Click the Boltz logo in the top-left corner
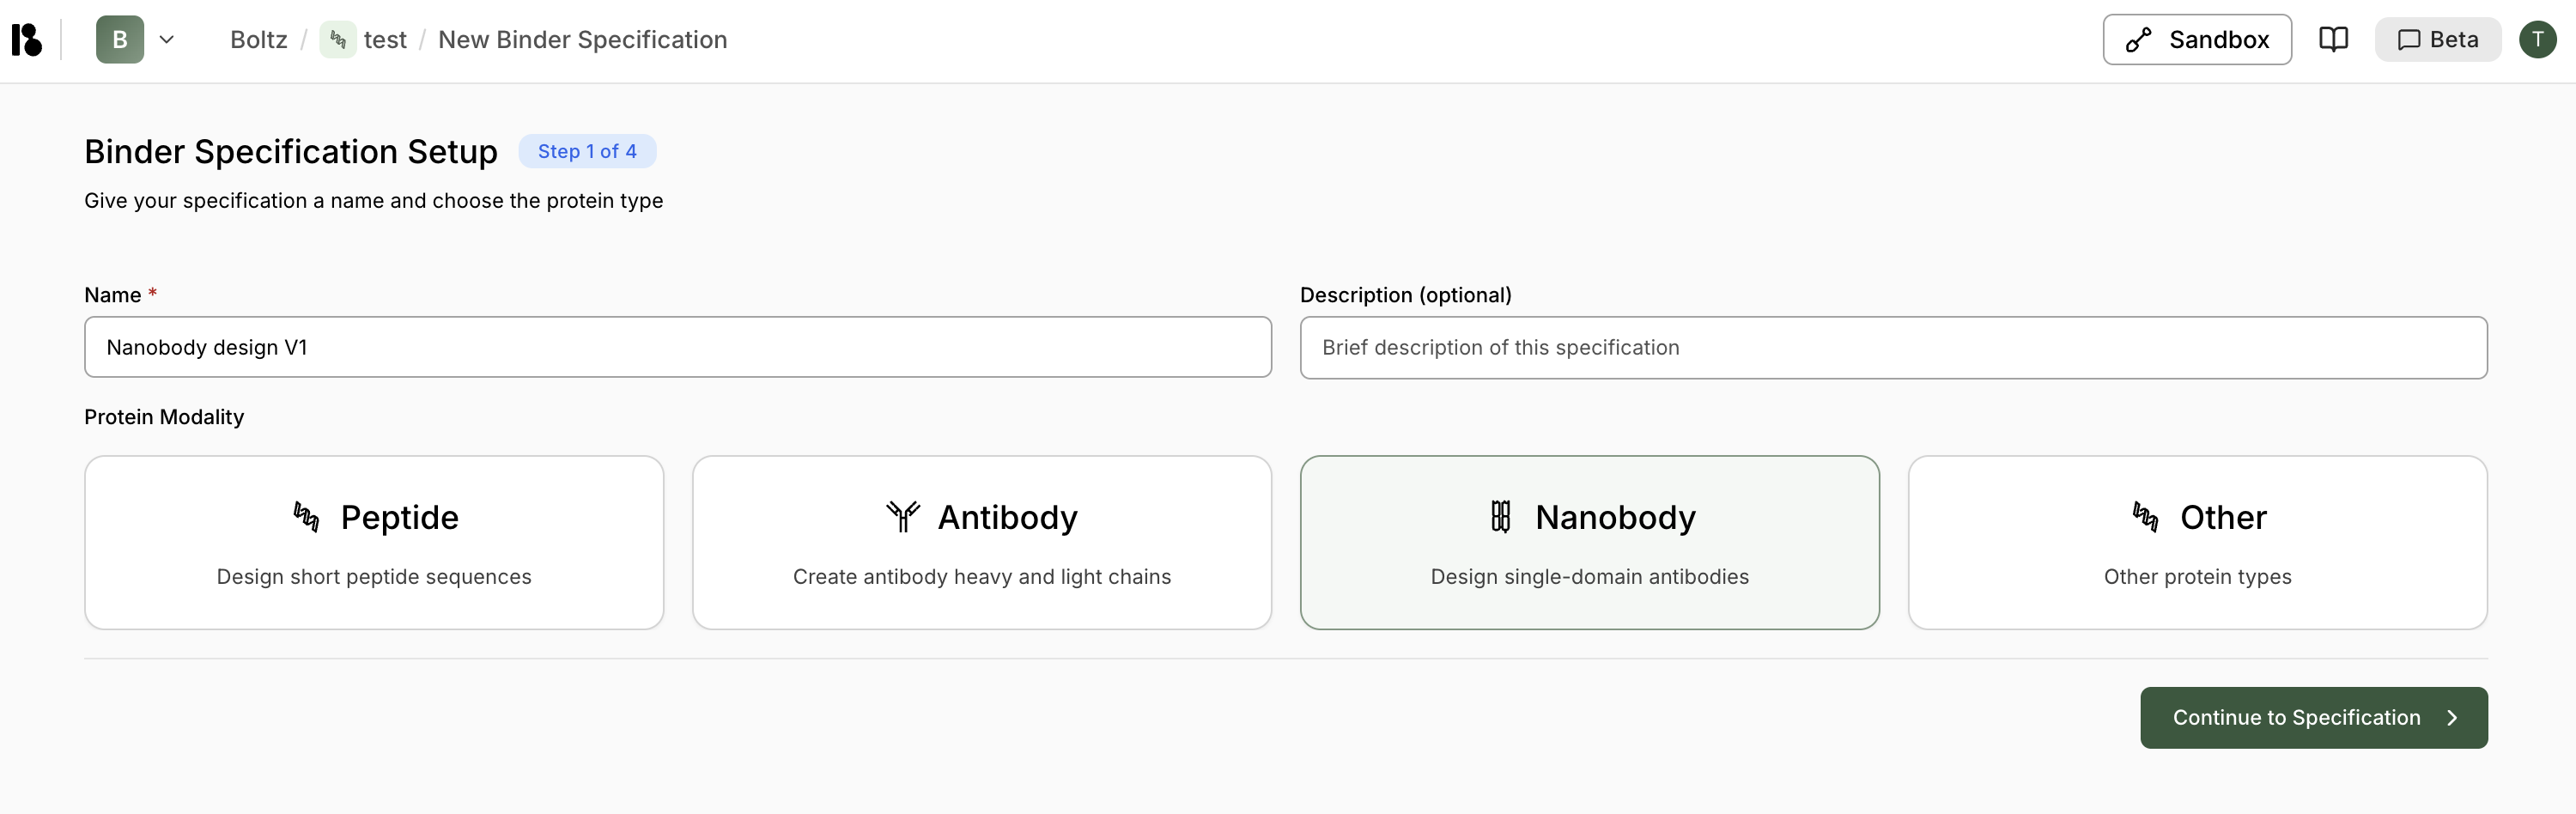Image resolution: width=2576 pixels, height=814 pixels. click(26, 39)
